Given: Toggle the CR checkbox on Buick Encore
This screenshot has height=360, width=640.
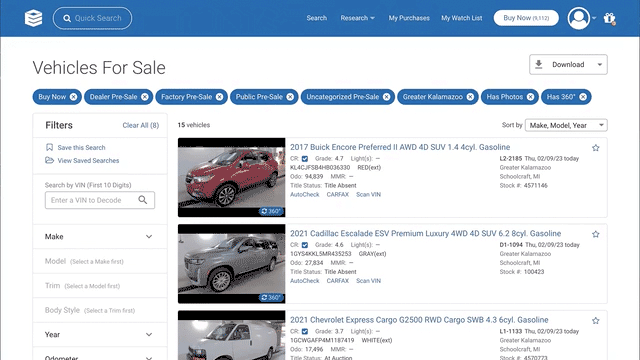Looking at the screenshot, I should (x=305, y=159).
